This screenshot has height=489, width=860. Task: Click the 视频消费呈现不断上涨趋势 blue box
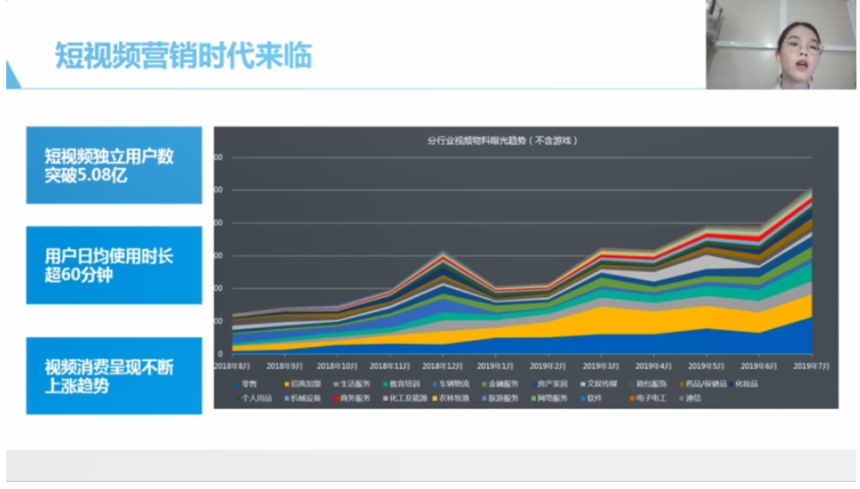tap(114, 375)
